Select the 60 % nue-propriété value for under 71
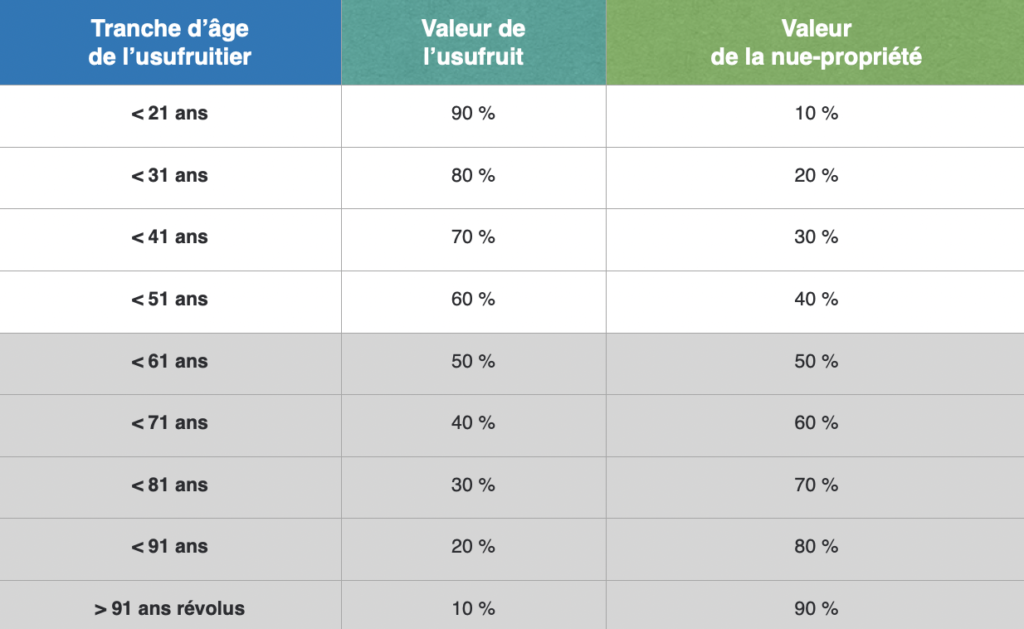 pos(815,424)
